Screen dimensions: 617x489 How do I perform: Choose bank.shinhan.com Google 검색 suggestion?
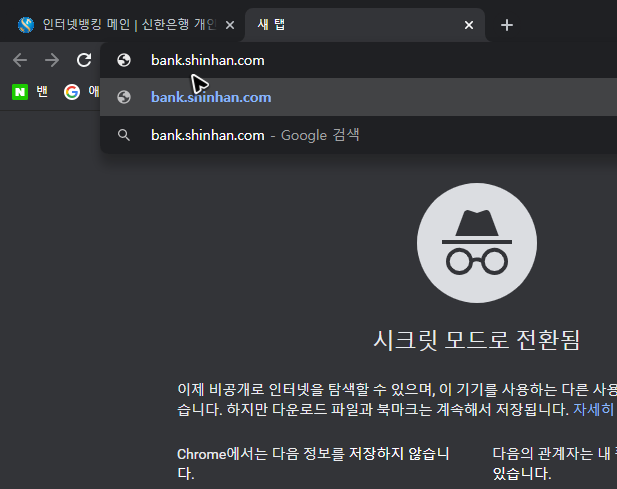358,135
